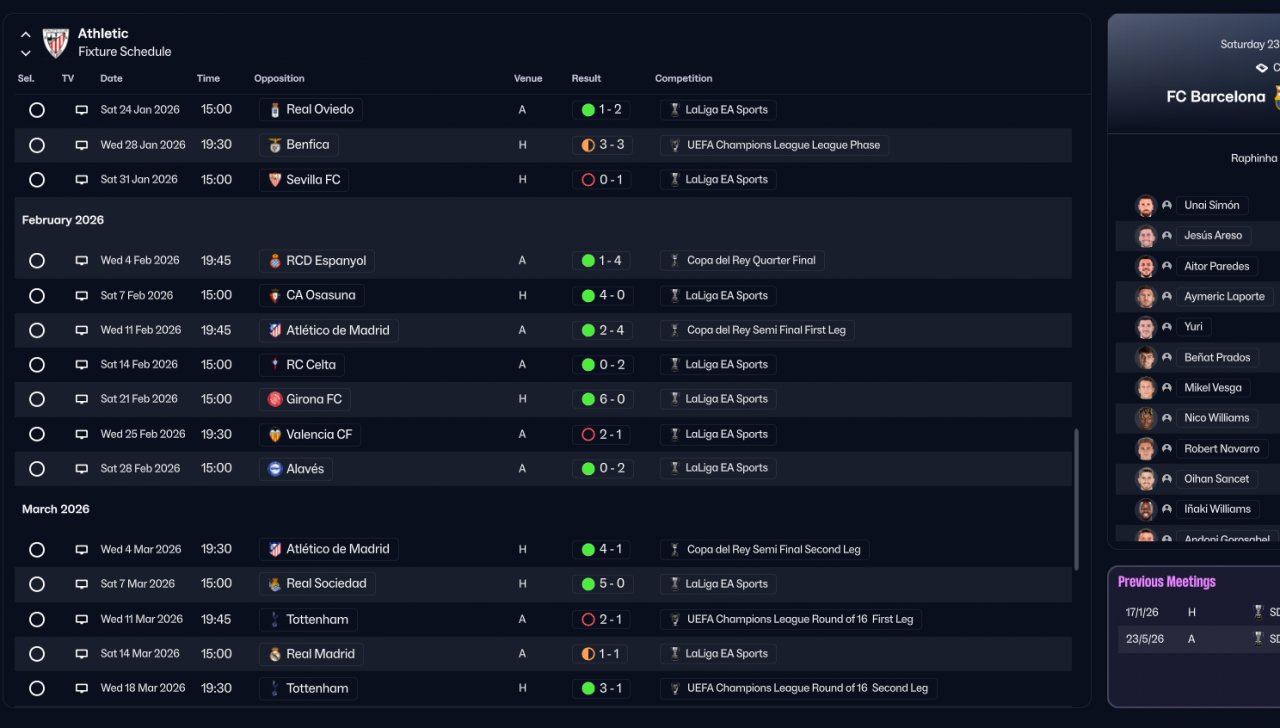Sort fixtures by the Competition column header
The height and width of the screenshot is (728, 1280).
pyautogui.click(x=683, y=79)
